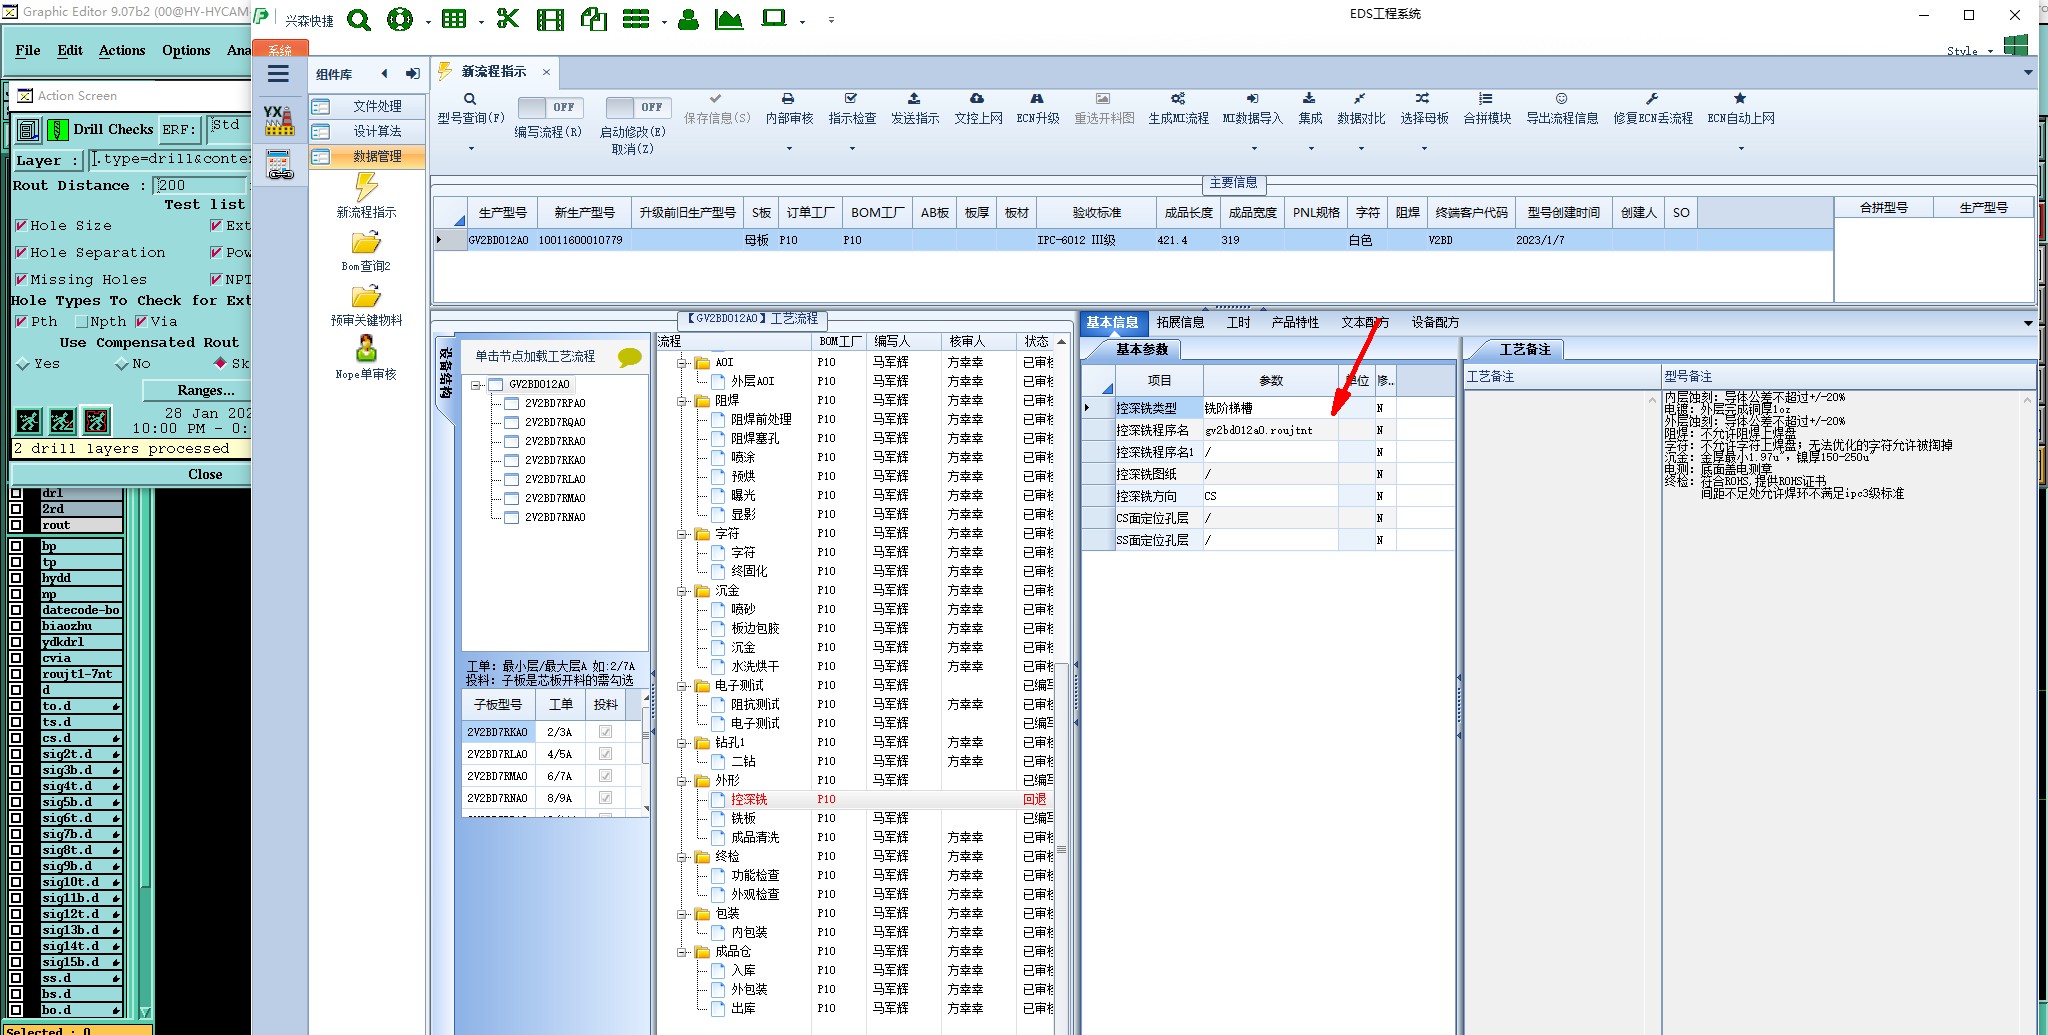Click 文控上网 cloud tool

[x=978, y=108]
